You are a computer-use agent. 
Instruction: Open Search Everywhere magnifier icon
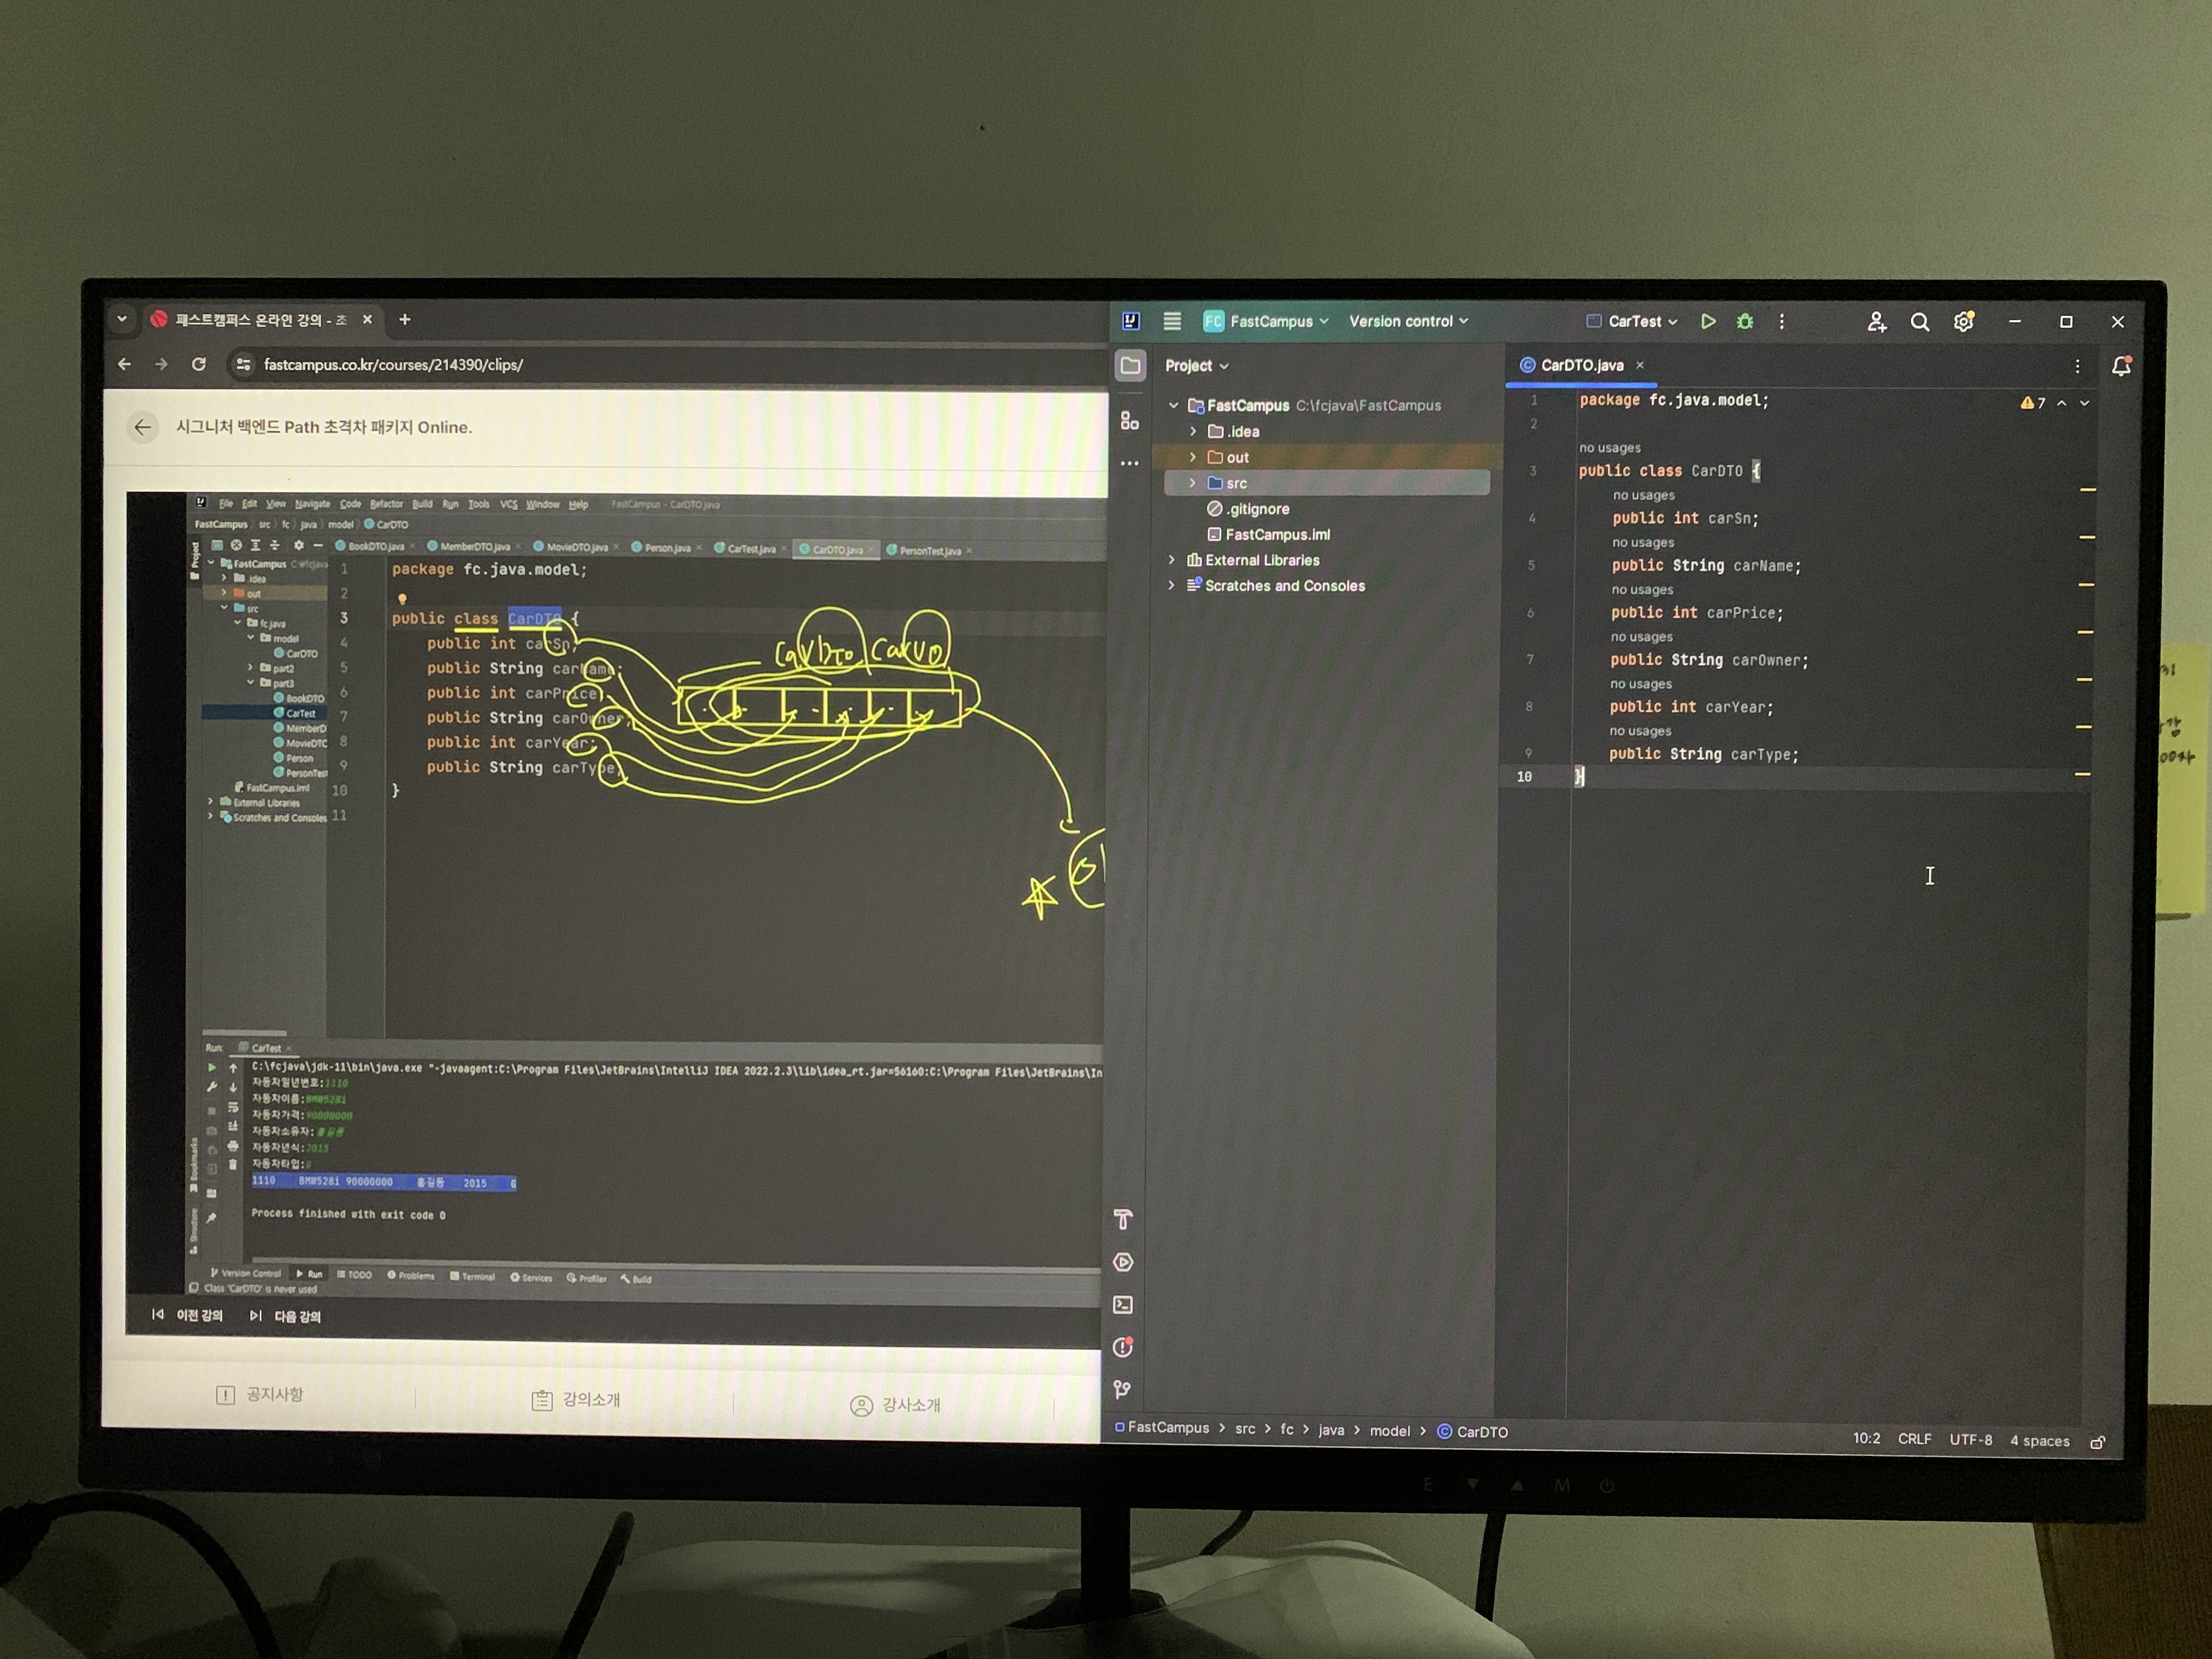pos(1919,322)
